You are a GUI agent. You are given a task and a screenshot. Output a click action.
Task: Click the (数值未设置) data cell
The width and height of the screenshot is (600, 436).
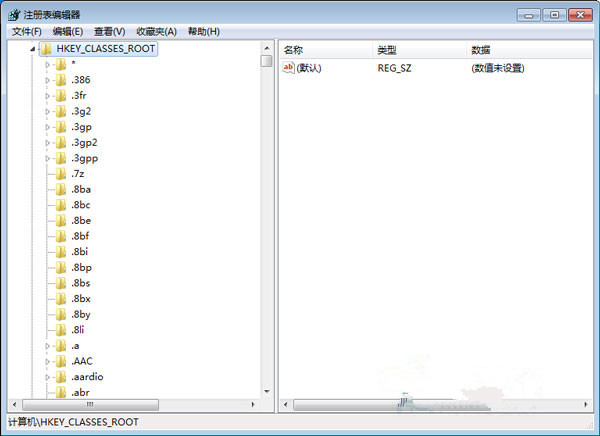tap(498, 68)
